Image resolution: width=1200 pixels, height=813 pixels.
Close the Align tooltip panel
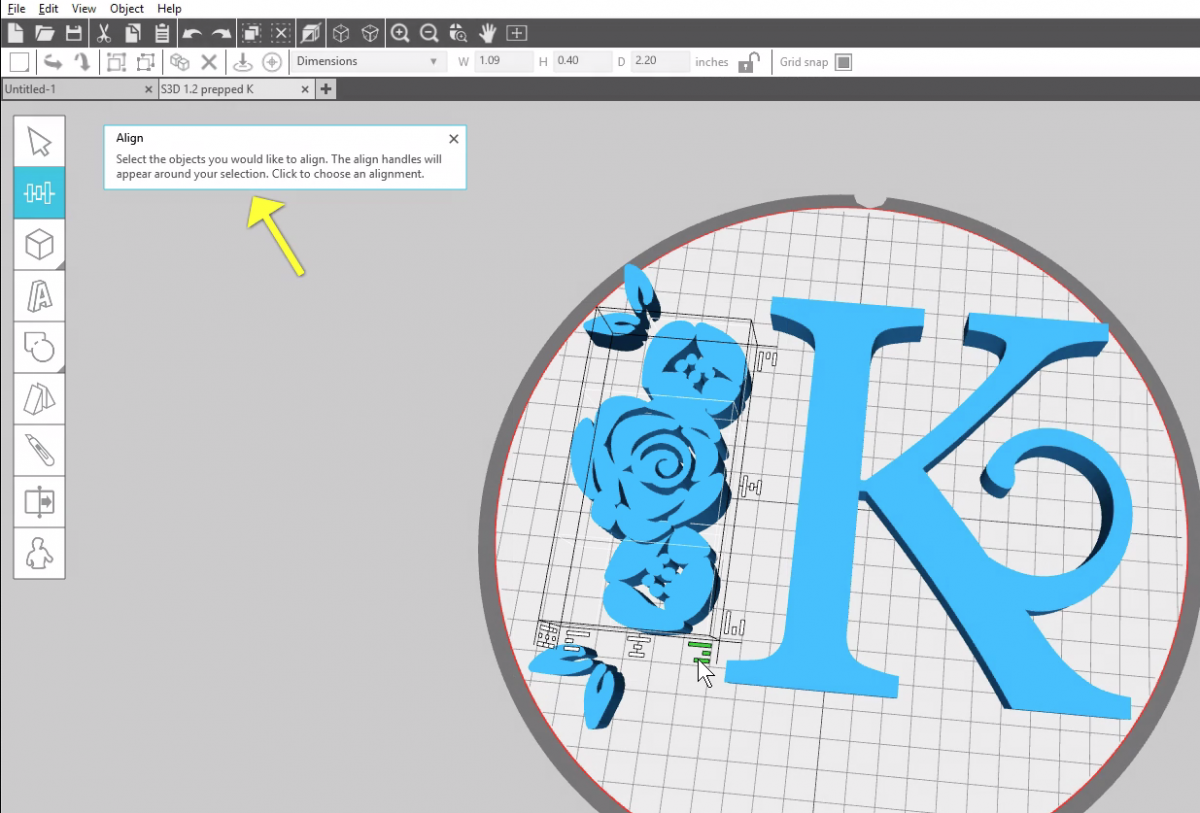click(454, 139)
